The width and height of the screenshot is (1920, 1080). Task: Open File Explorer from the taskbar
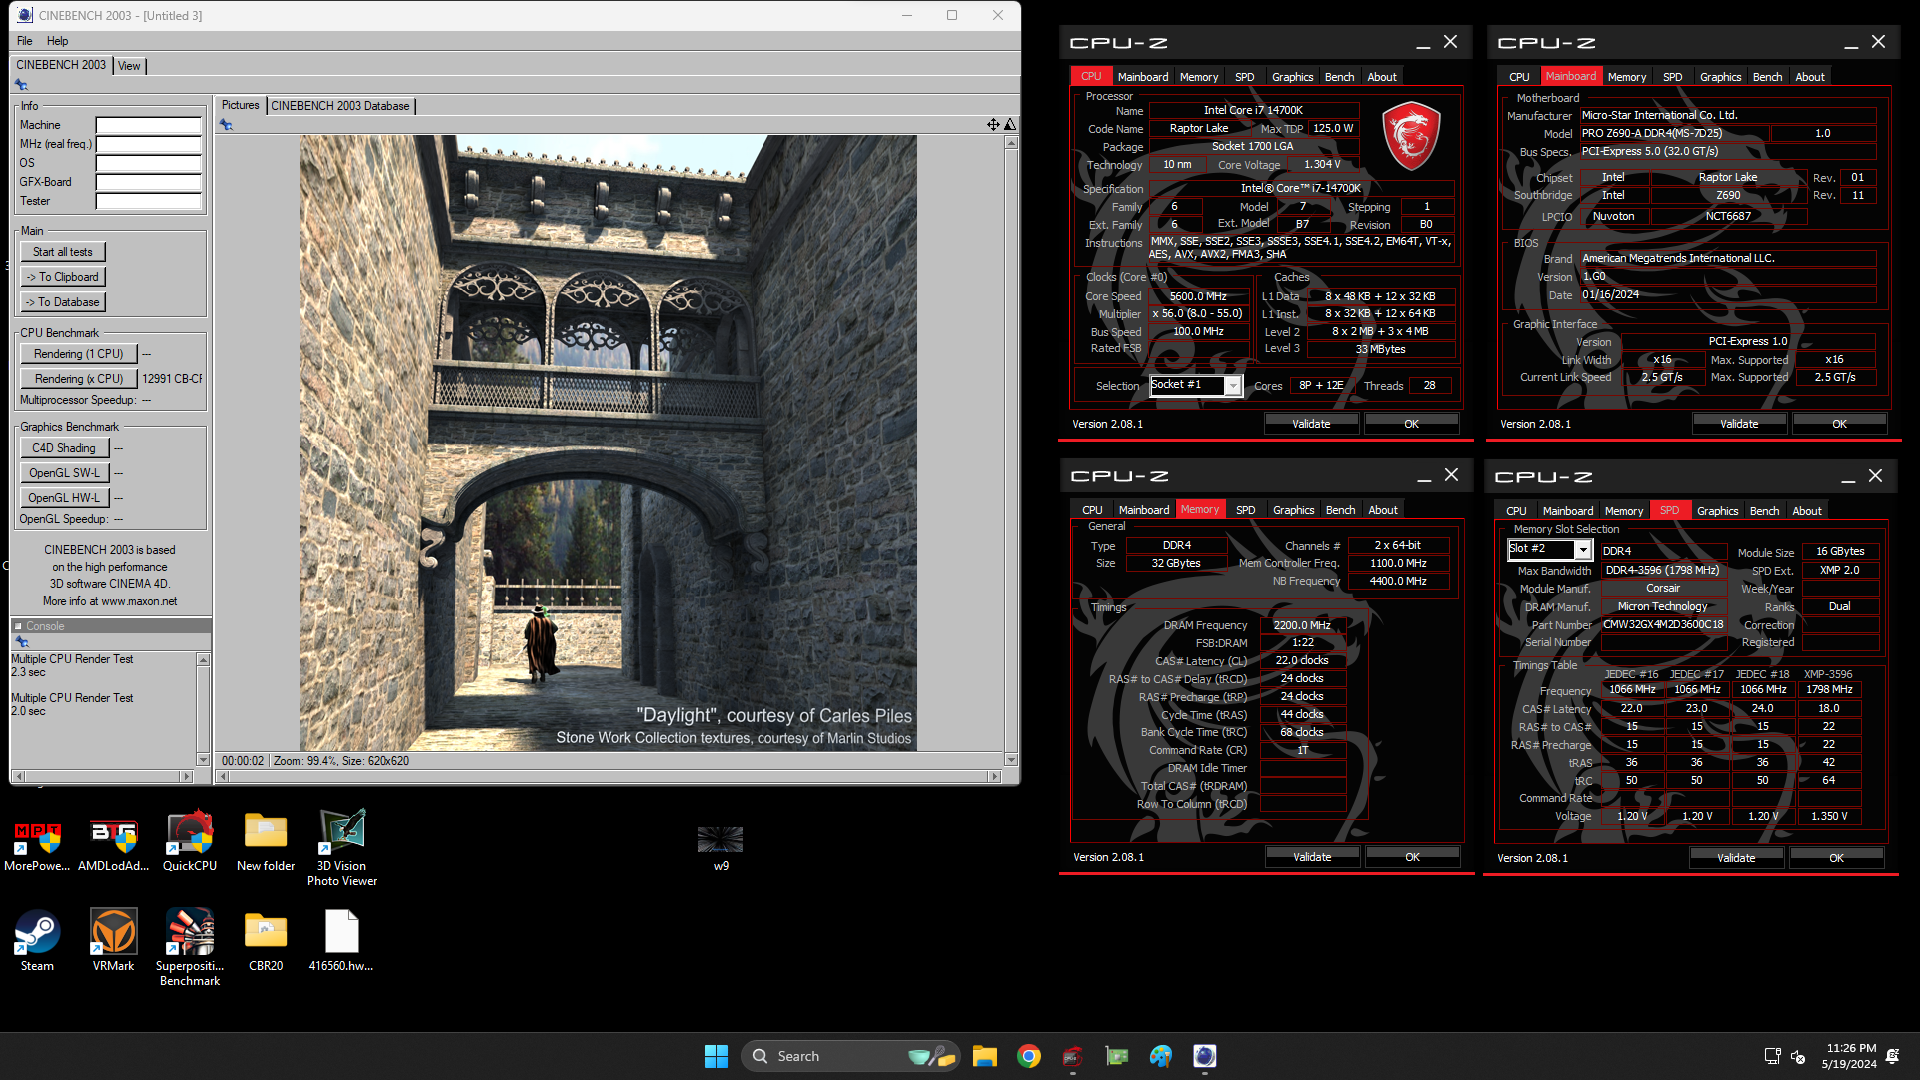coord(984,1056)
